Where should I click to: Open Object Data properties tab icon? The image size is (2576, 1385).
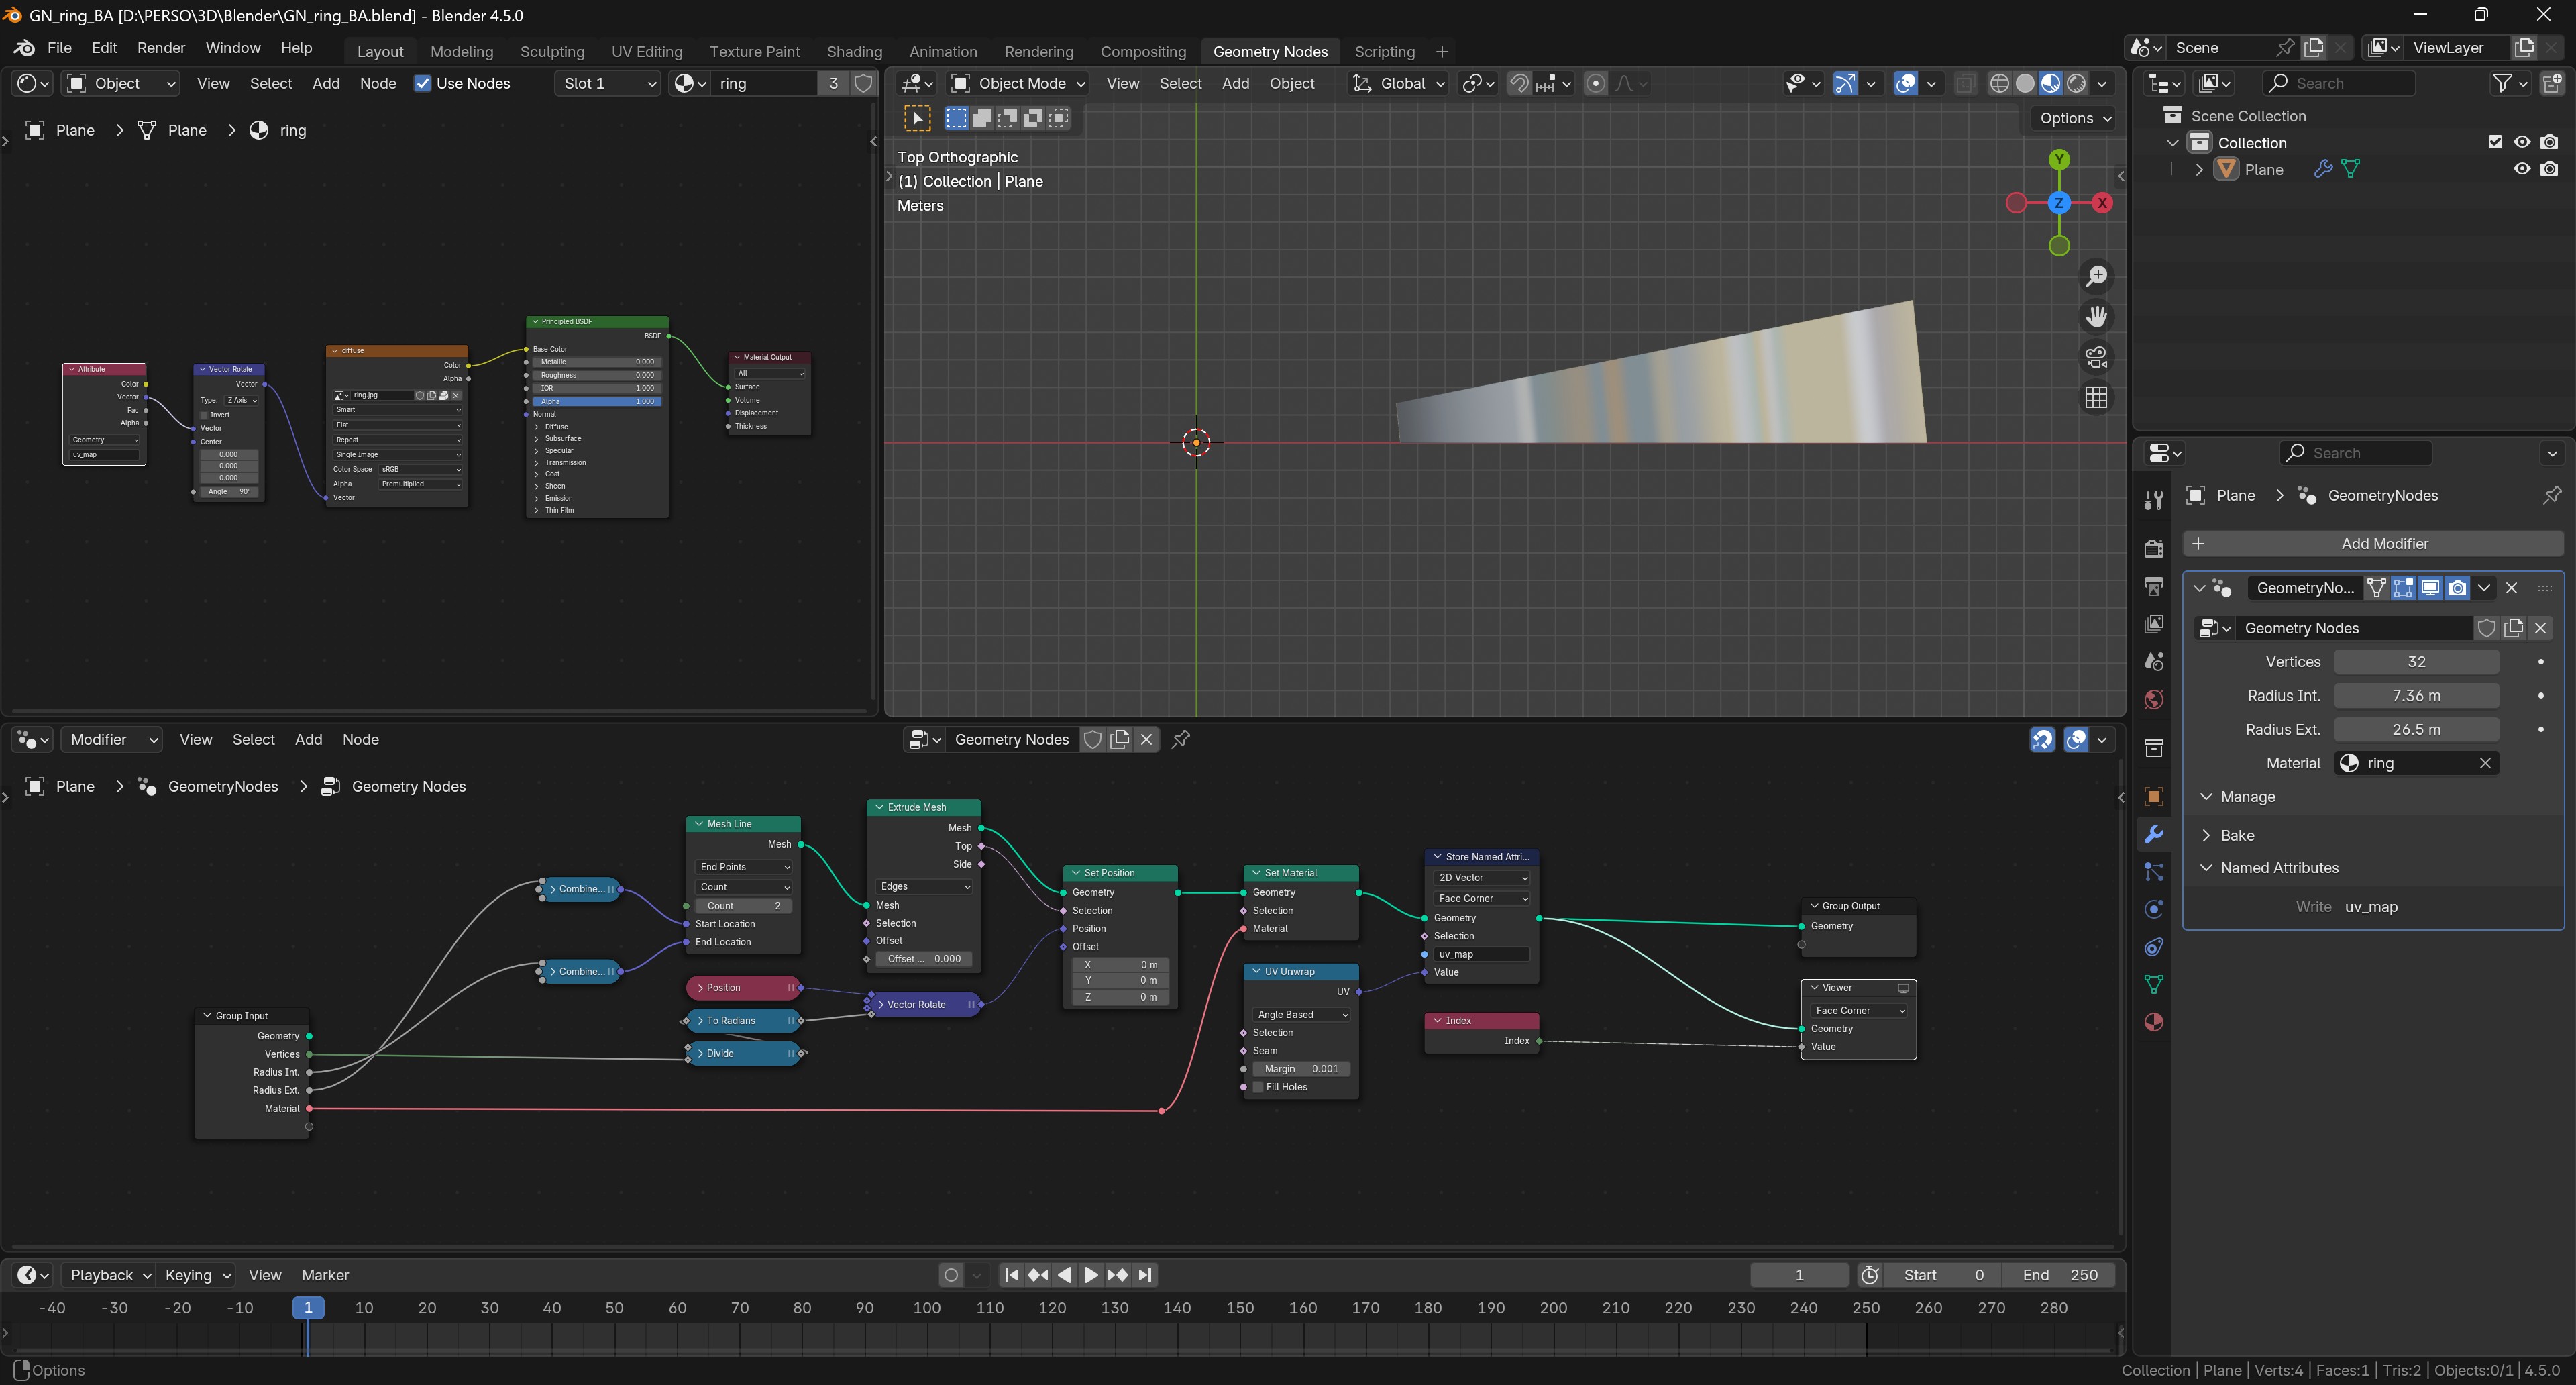(2154, 984)
